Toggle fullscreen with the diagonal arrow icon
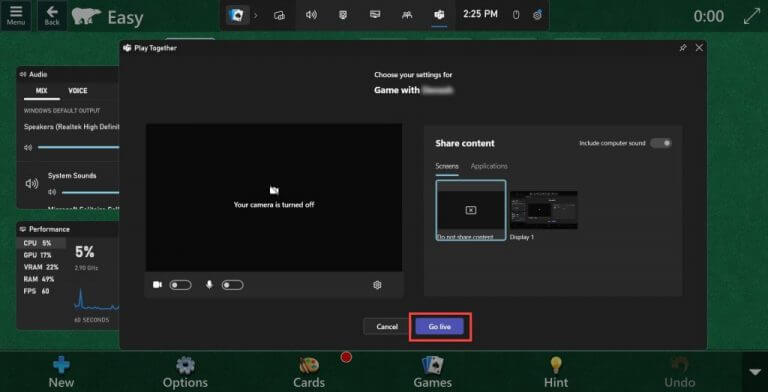The height and width of the screenshot is (392, 768). coord(751,16)
